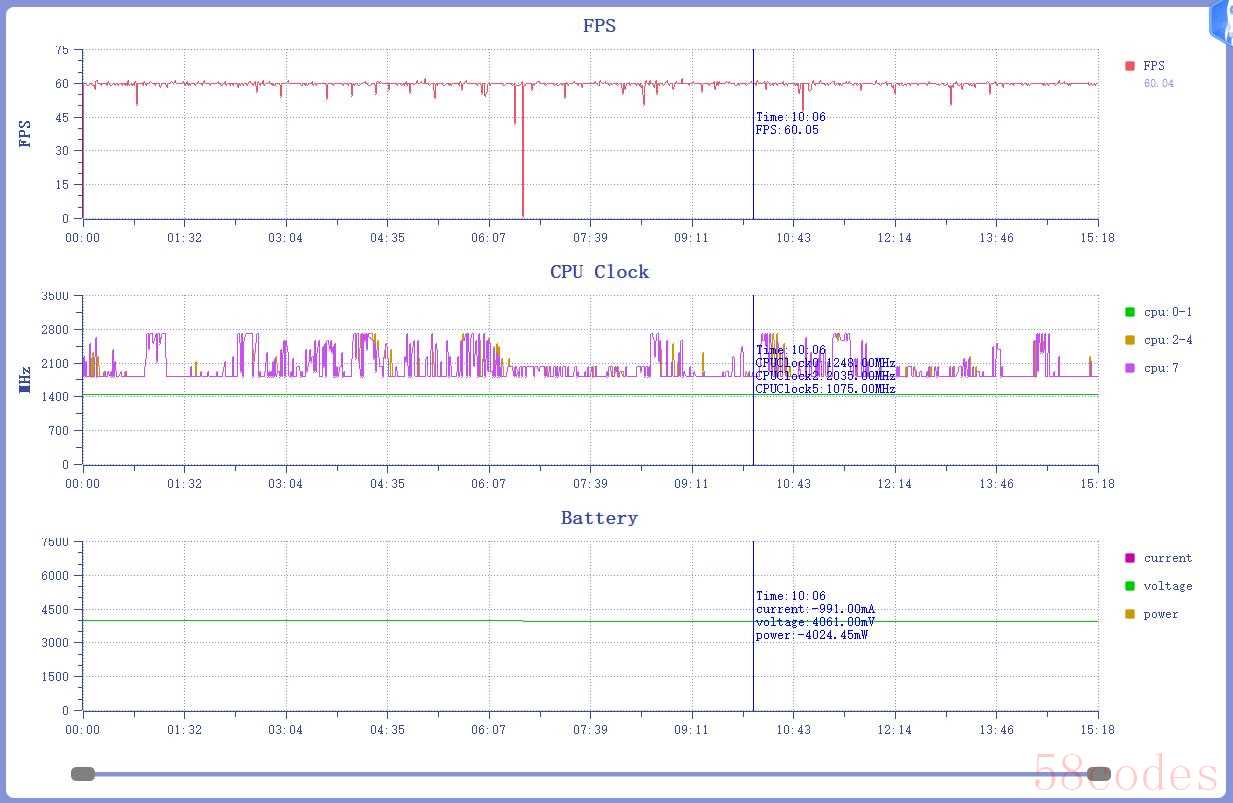Select the Battery chart title
The image size is (1233, 803).
coord(599,518)
